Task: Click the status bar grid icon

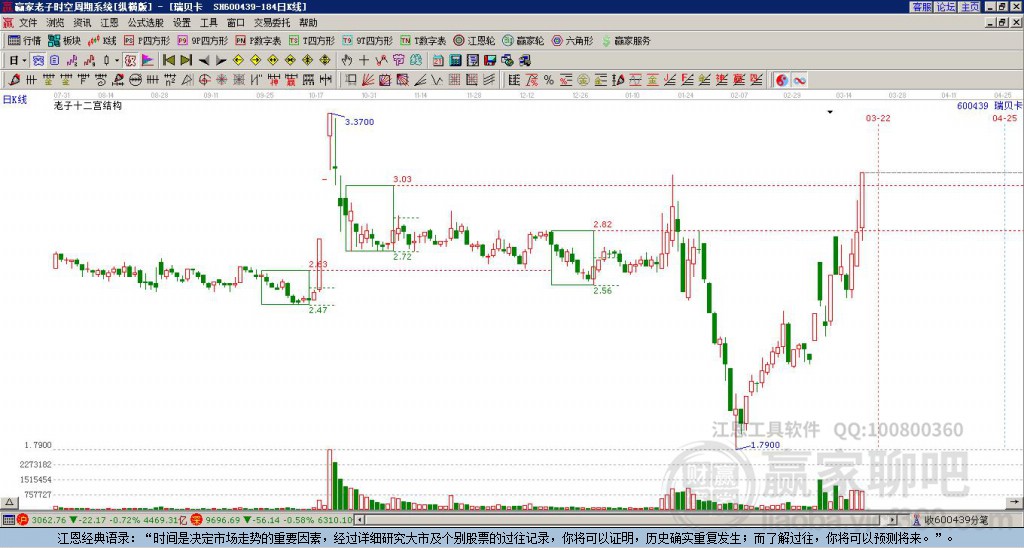Action: click(8, 520)
